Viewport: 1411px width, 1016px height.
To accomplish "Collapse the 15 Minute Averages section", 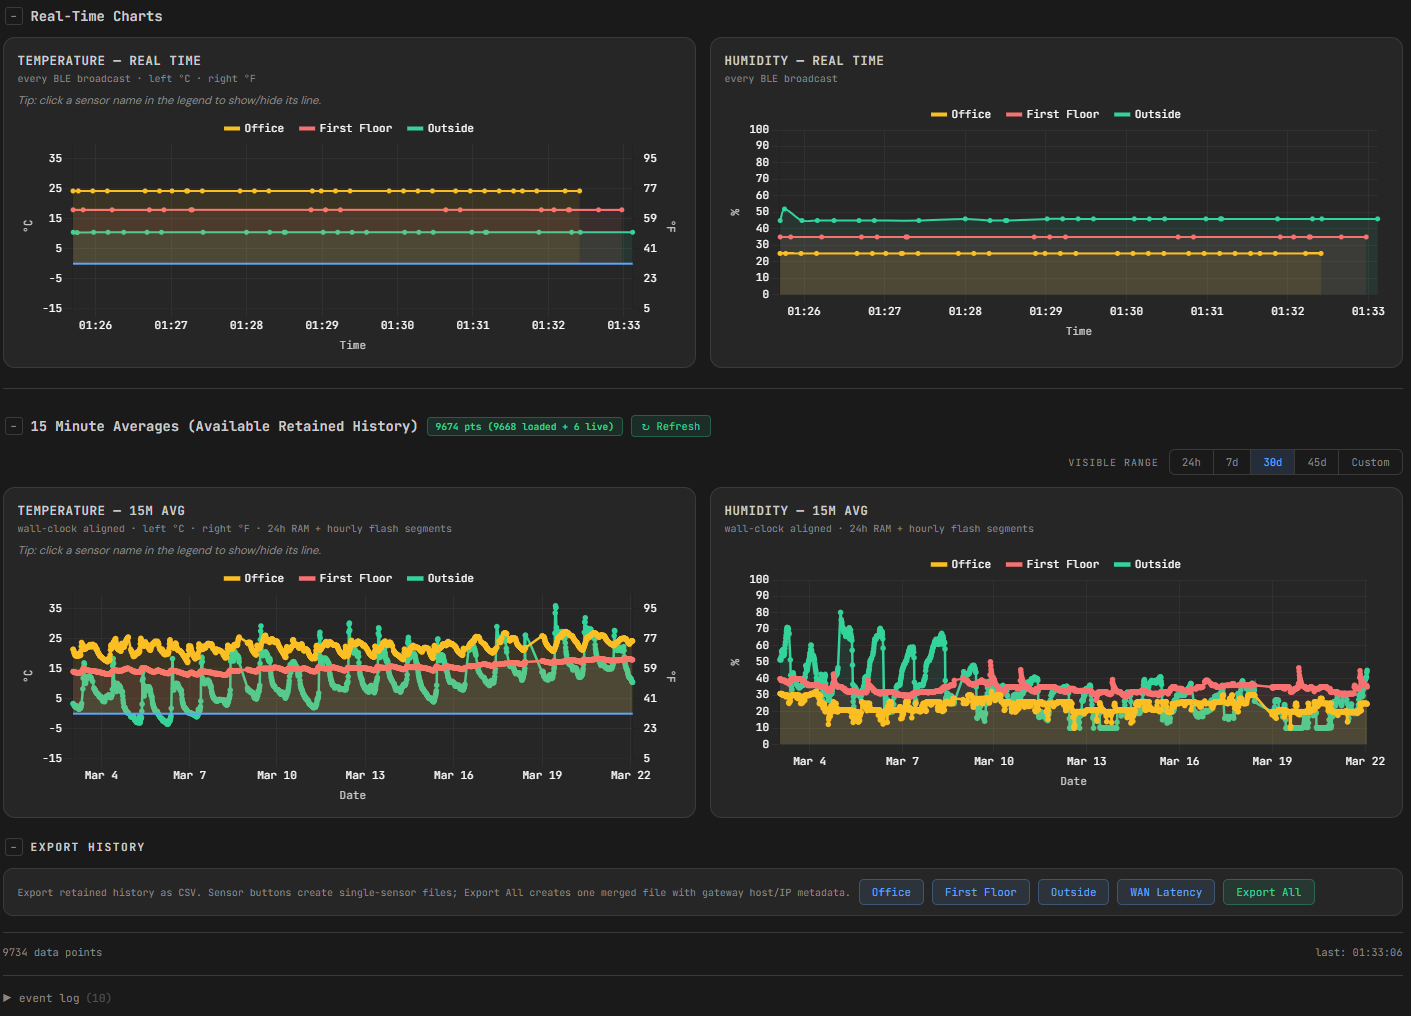I will click(14, 426).
